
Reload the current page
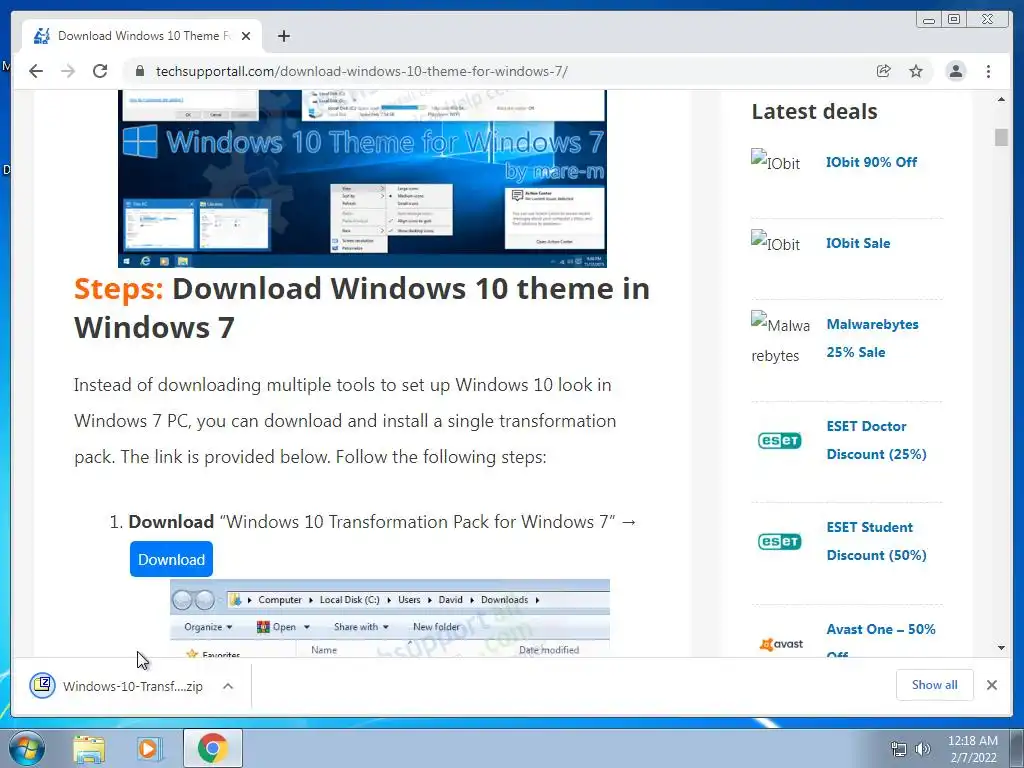pyautogui.click(x=100, y=71)
